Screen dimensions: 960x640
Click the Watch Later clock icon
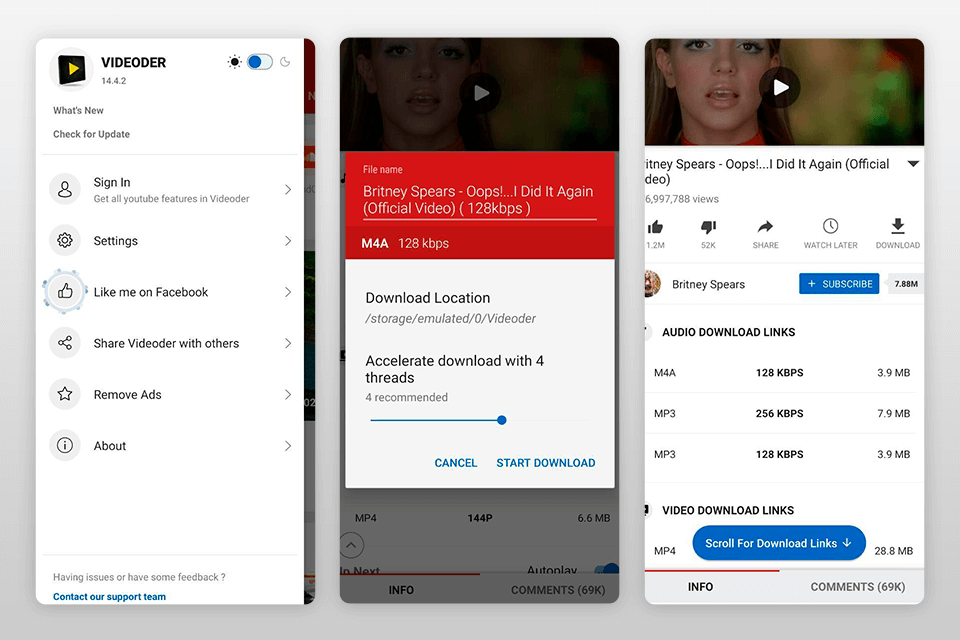(831, 226)
